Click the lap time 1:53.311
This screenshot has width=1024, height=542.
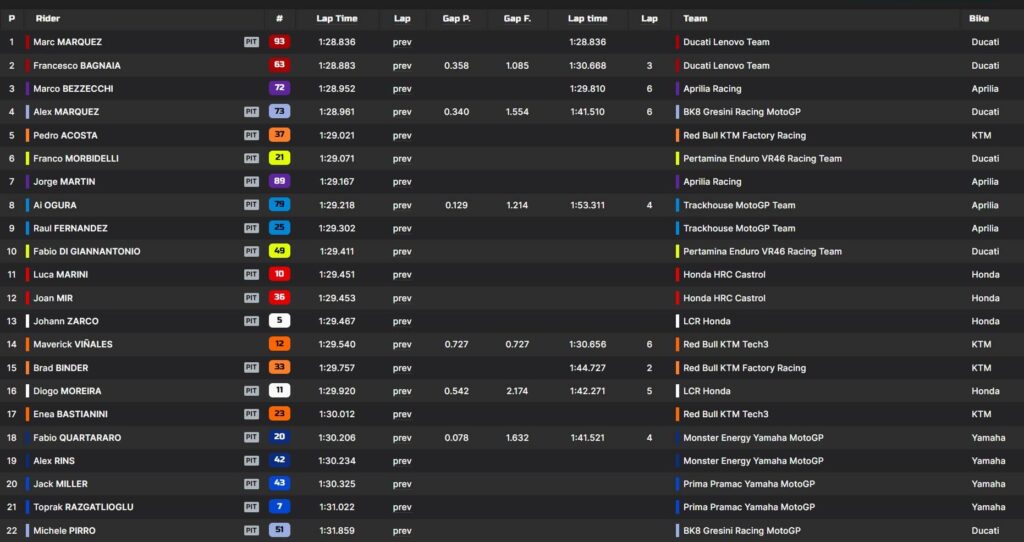[588, 205]
